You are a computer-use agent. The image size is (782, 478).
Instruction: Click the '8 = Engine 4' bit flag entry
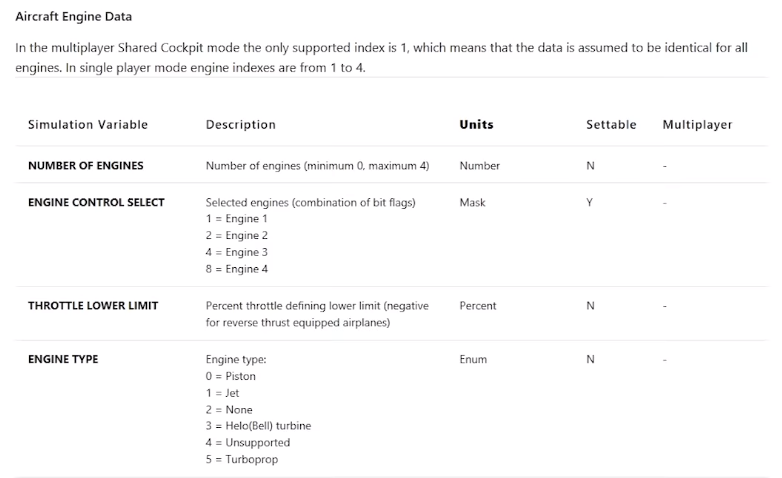pyautogui.click(x=236, y=268)
